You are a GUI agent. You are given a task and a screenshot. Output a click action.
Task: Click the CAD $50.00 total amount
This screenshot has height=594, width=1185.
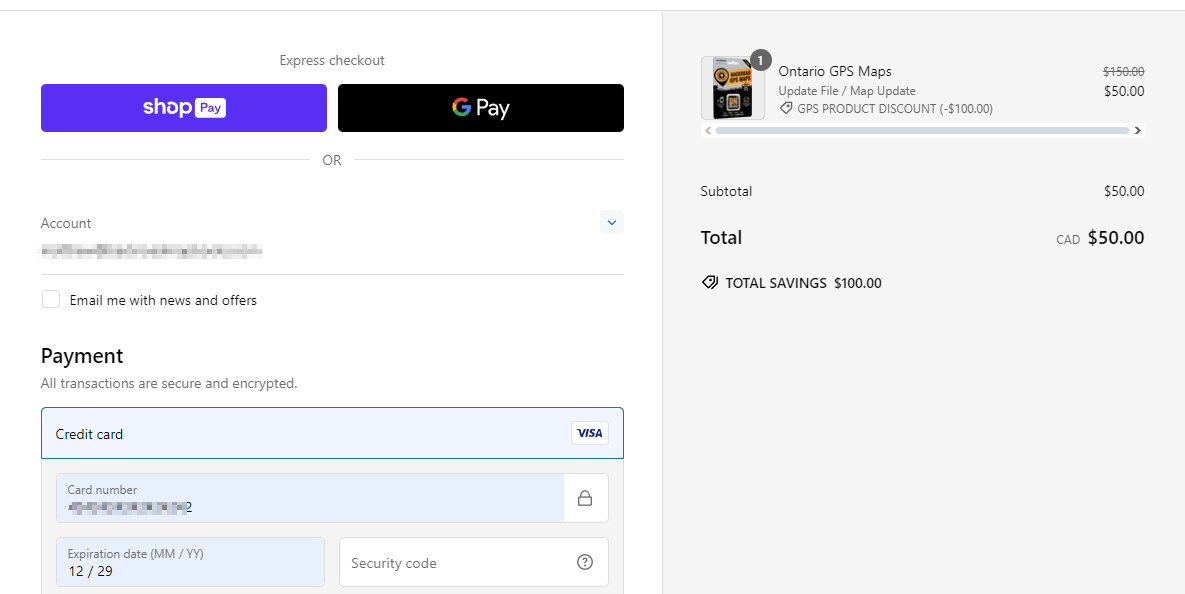point(1100,238)
